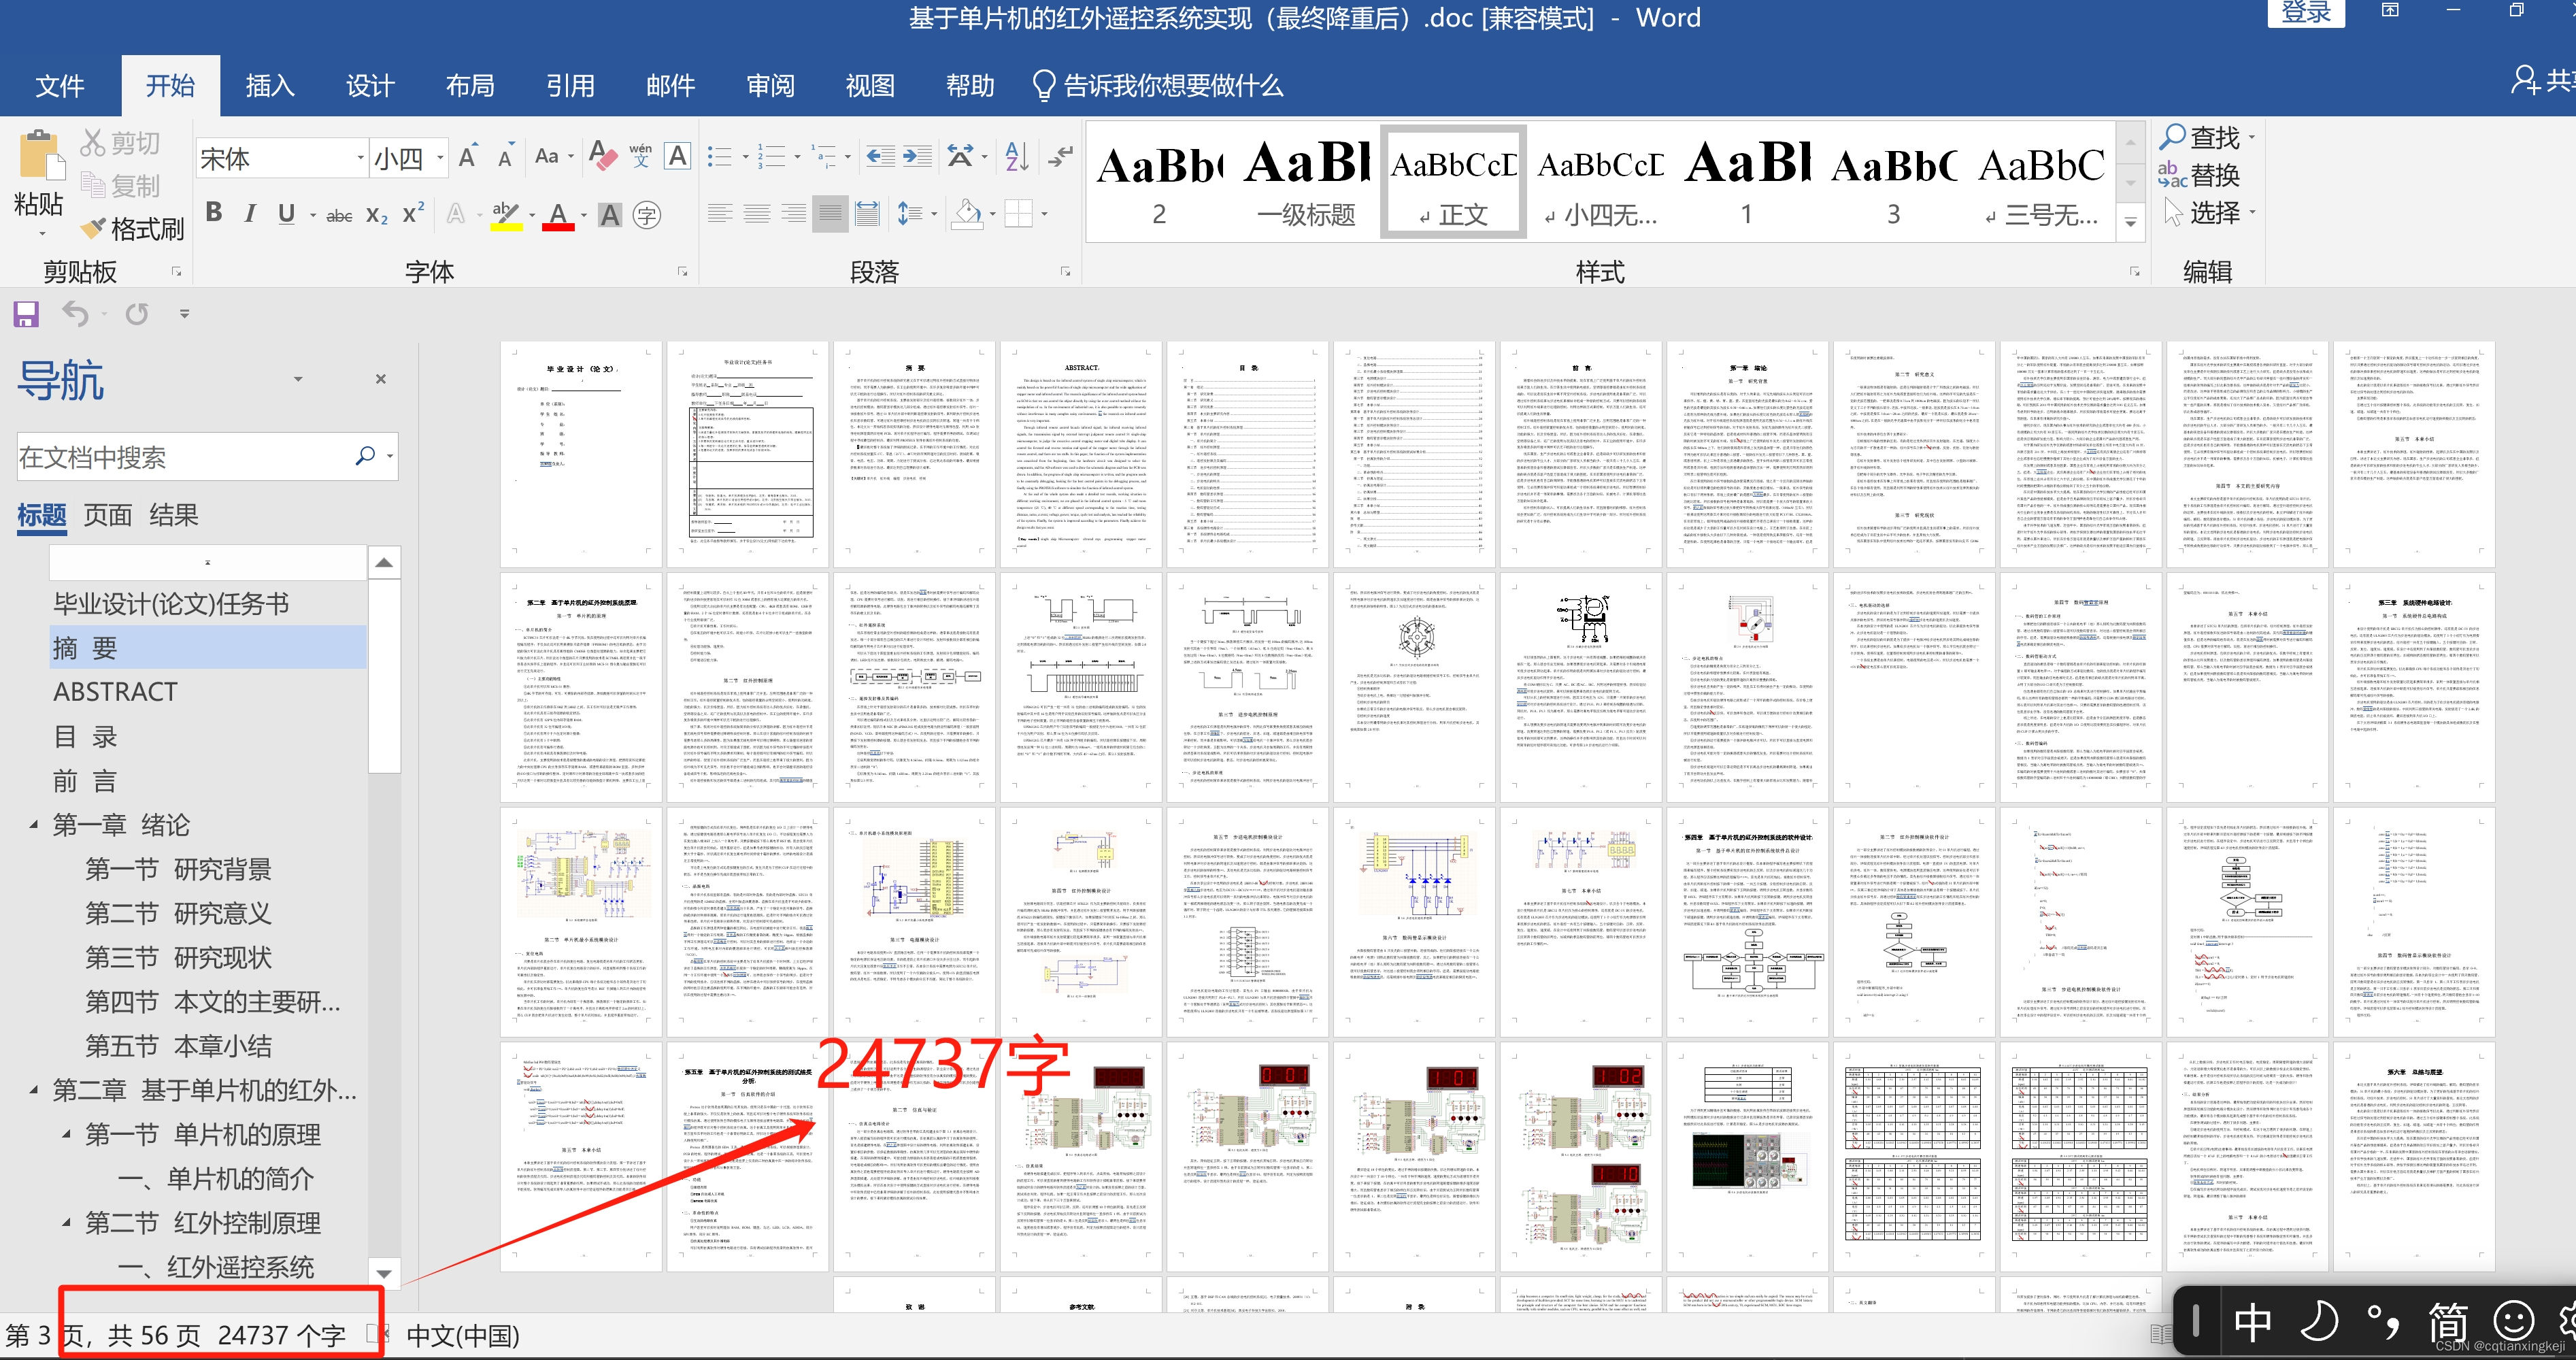2576x1360 pixels.
Task: Toggle Bold formatting
Action: (x=214, y=213)
